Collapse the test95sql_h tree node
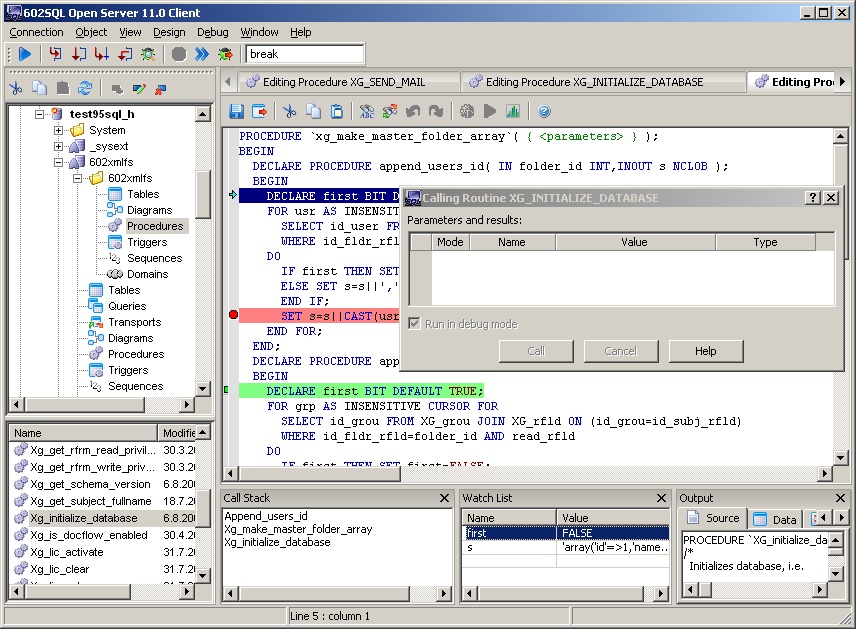The width and height of the screenshot is (856, 629). pyautogui.click(x=41, y=114)
